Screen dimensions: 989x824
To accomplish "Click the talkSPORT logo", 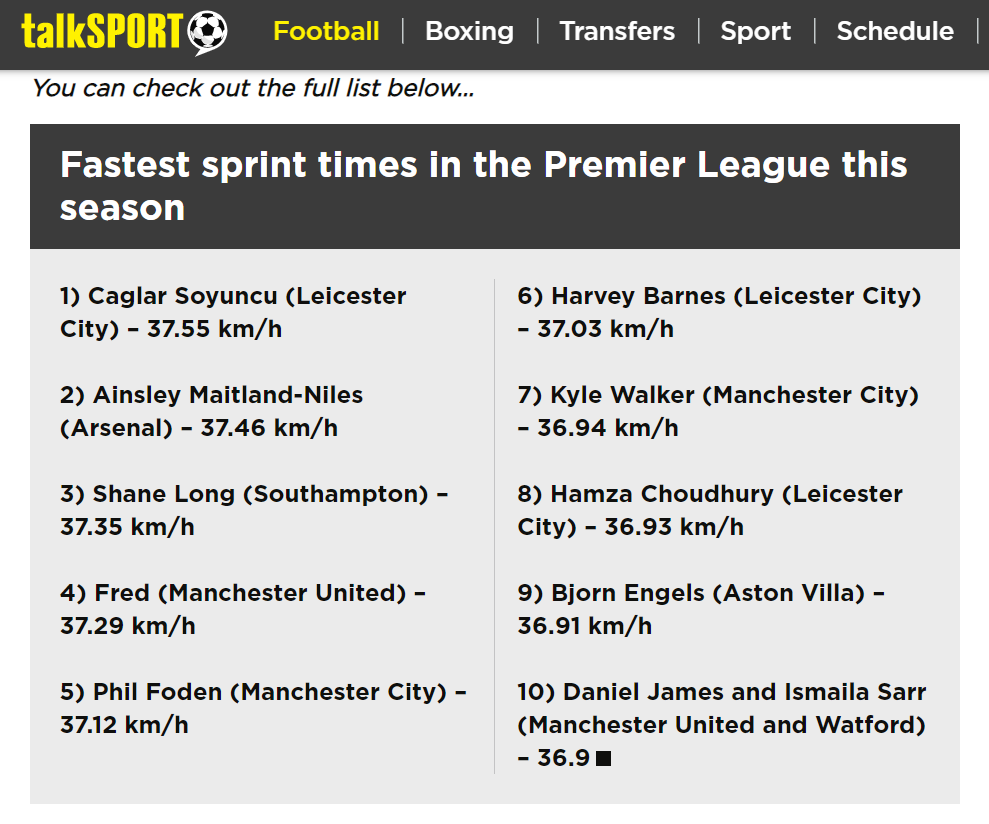I will (x=124, y=32).
